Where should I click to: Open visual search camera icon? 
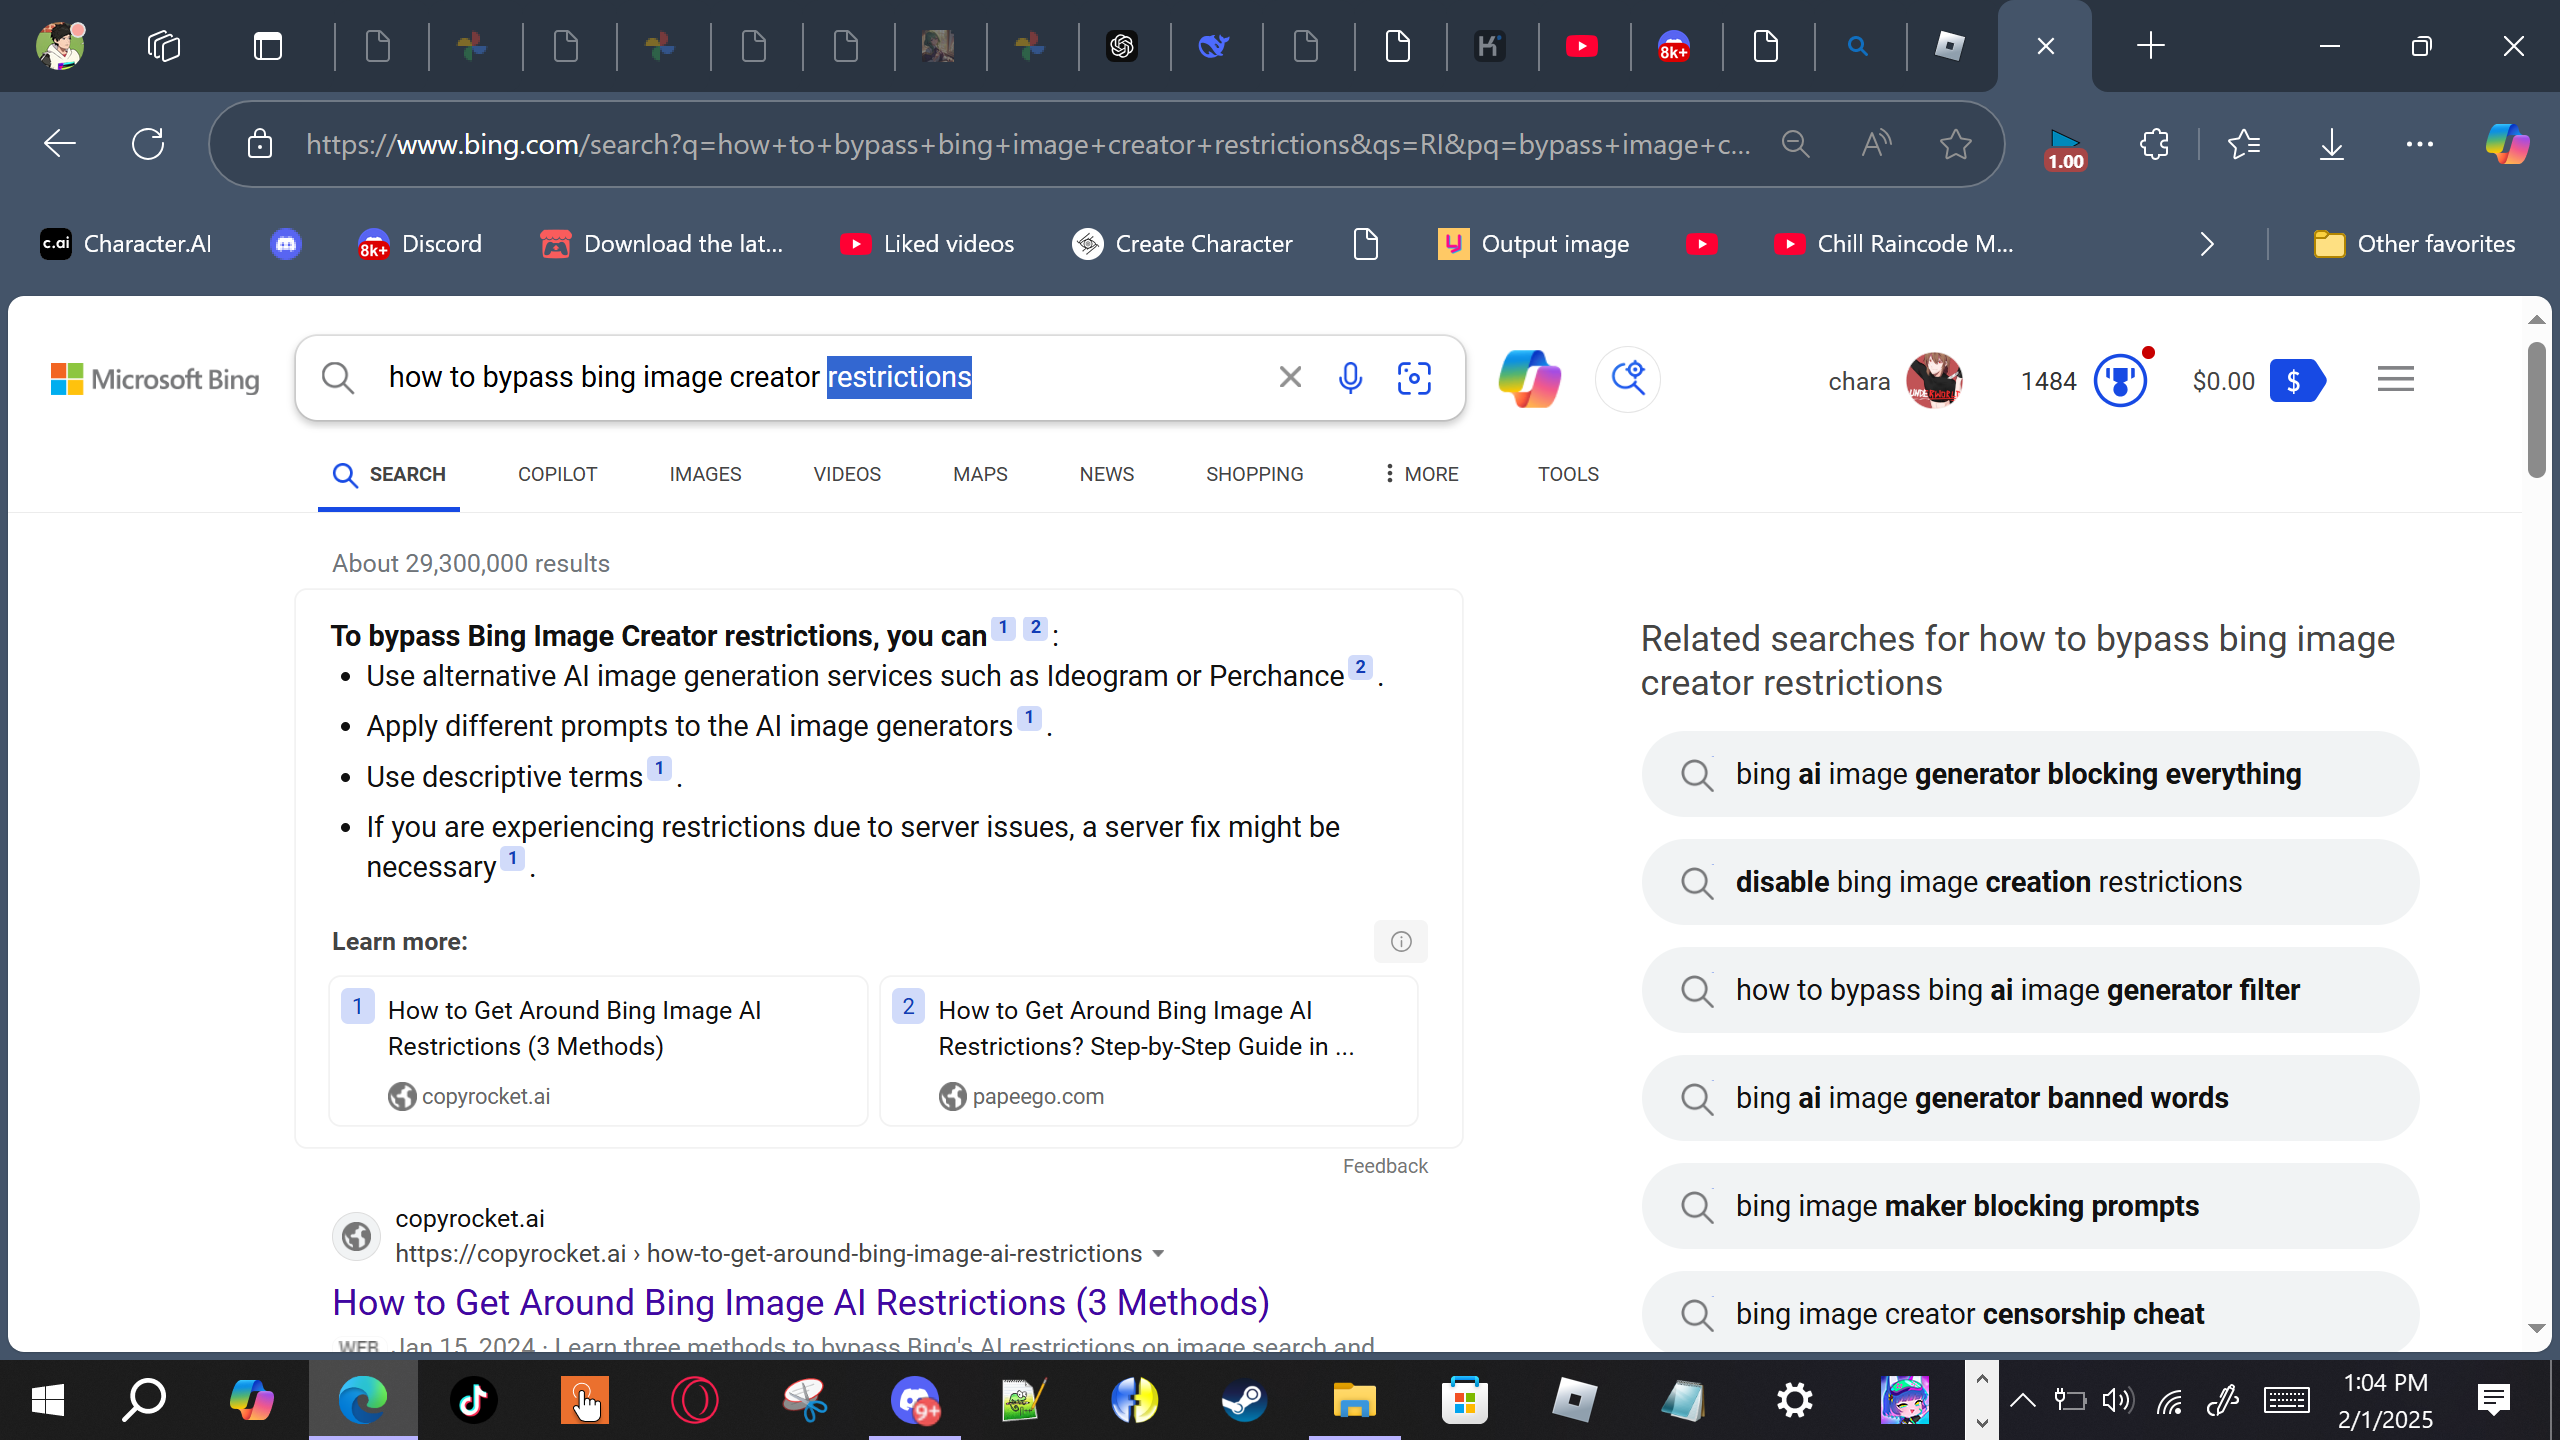[1414, 378]
